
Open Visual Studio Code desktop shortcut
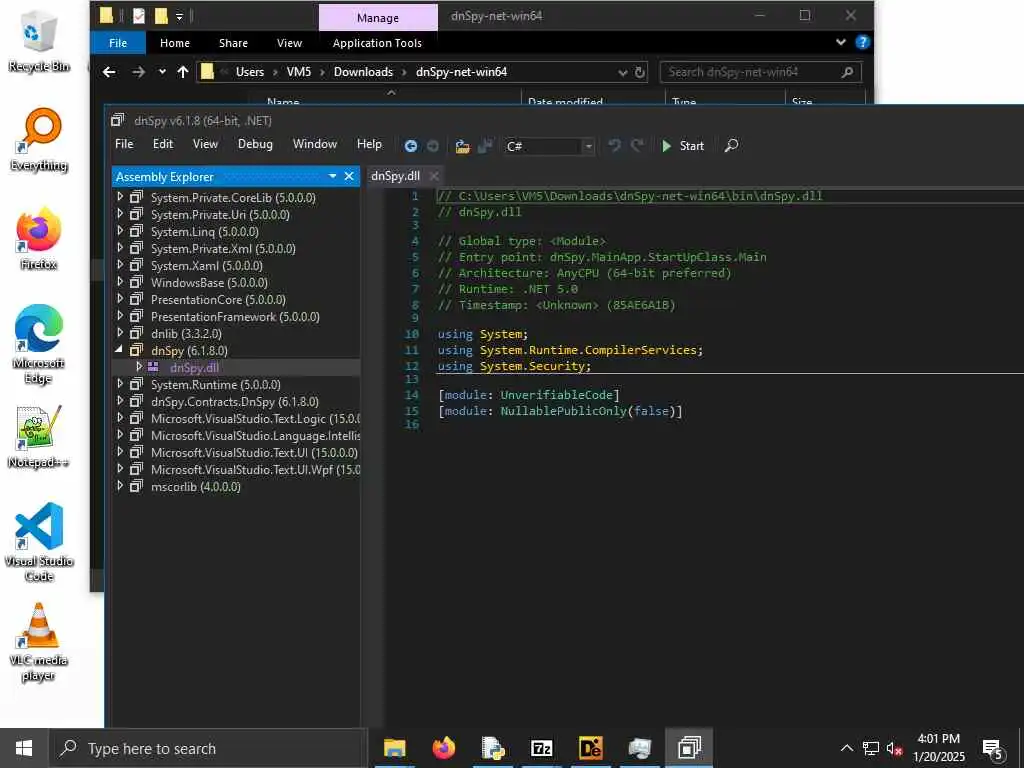click(x=39, y=542)
